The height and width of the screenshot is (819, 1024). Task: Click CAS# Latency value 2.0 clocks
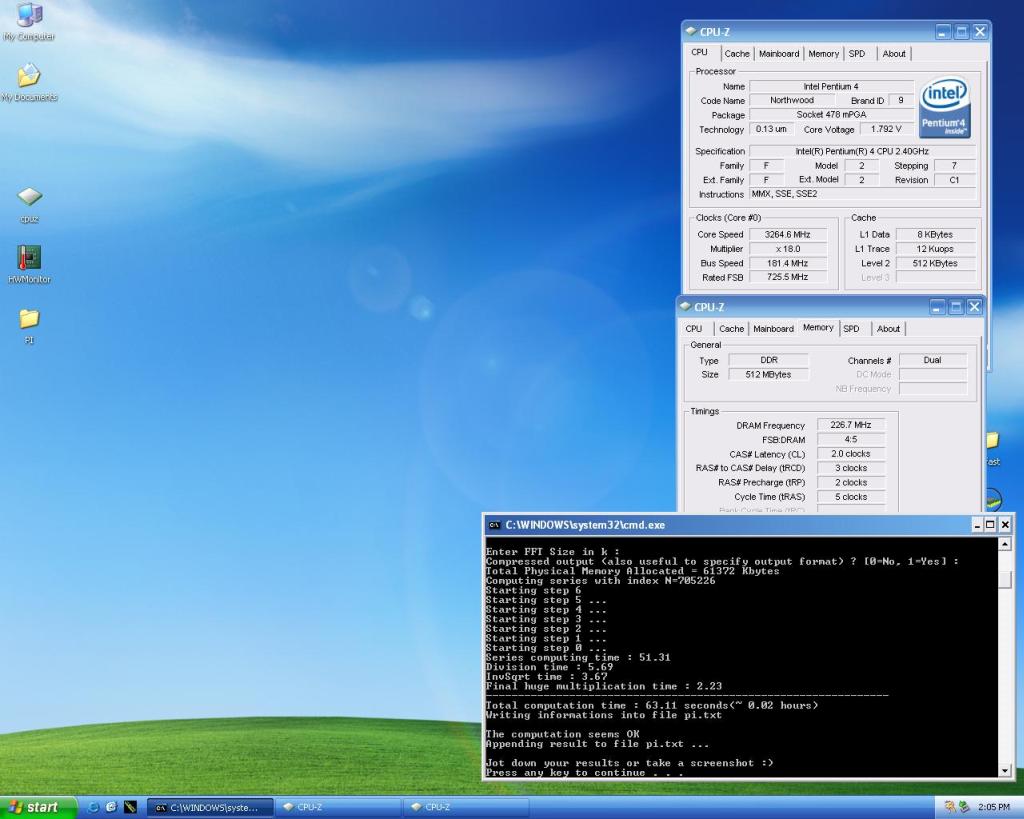click(851, 454)
